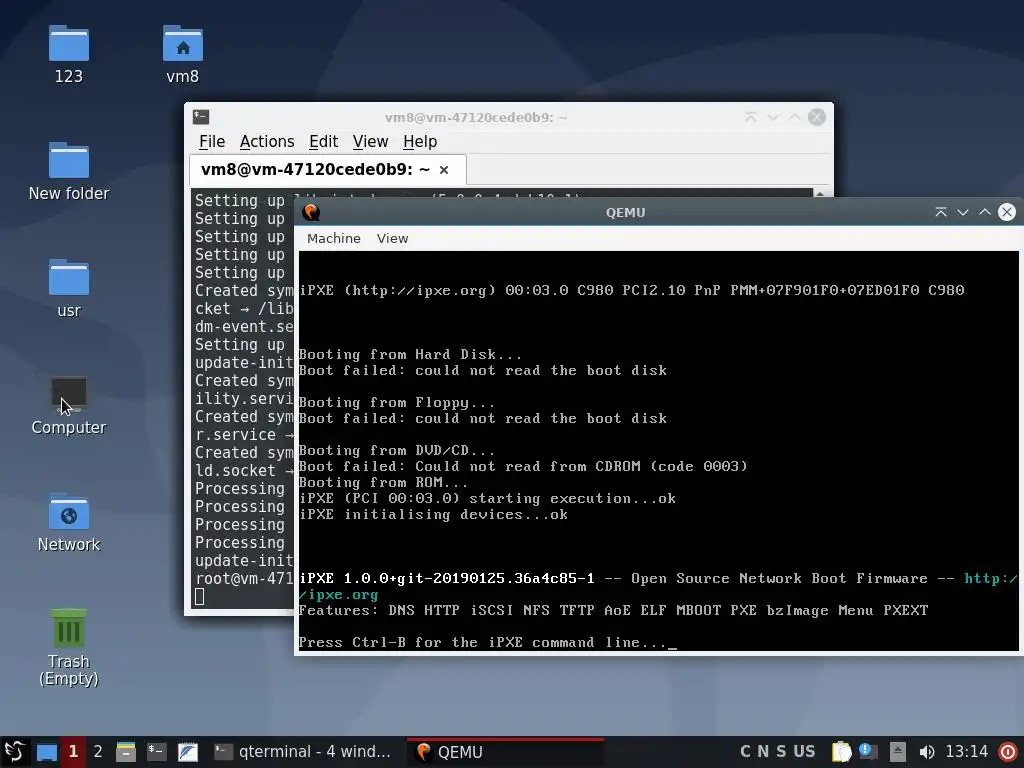Screen dimensions: 1024x768
Task: Click the root@vm-471 prompt in qterminal
Action: pyautogui.click(x=244, y=579)
